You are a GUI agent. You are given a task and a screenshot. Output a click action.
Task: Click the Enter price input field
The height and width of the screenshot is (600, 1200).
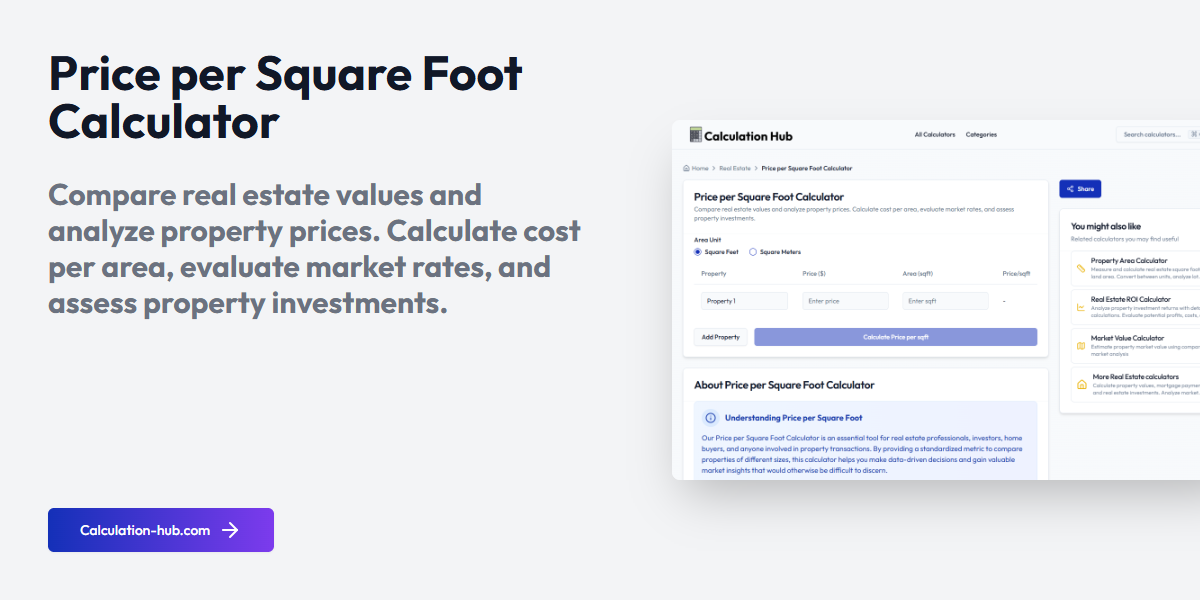(x=845, y=301)
